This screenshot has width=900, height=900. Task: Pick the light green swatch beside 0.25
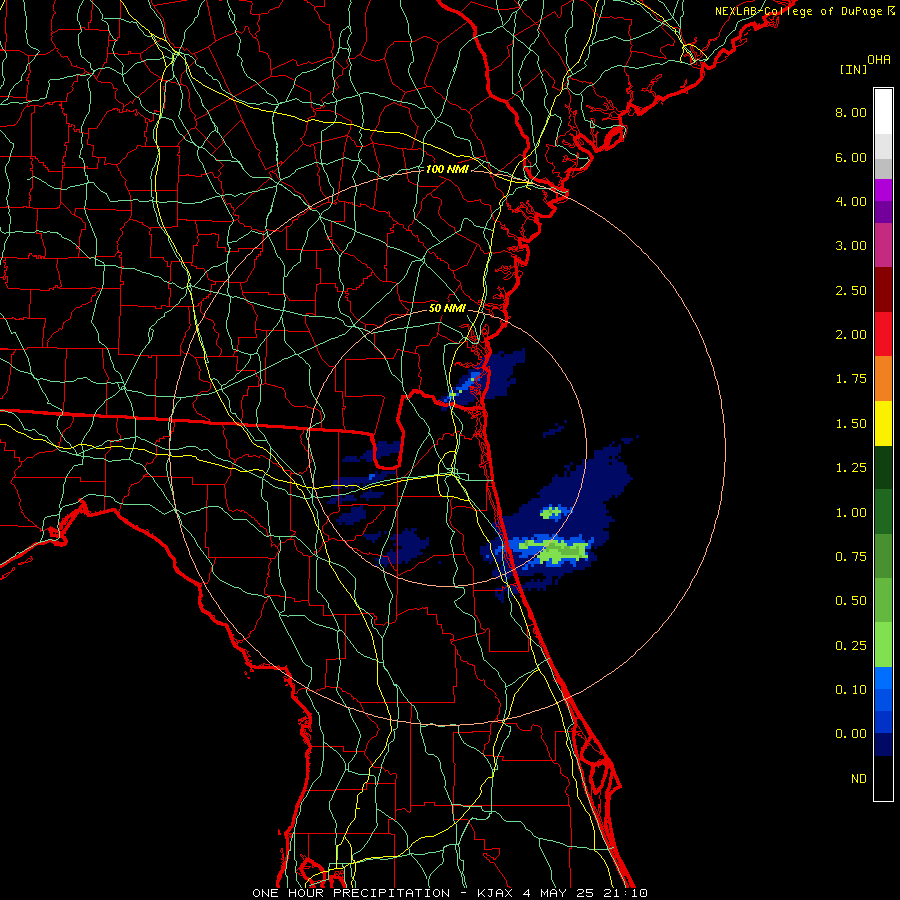click(883, 645)
